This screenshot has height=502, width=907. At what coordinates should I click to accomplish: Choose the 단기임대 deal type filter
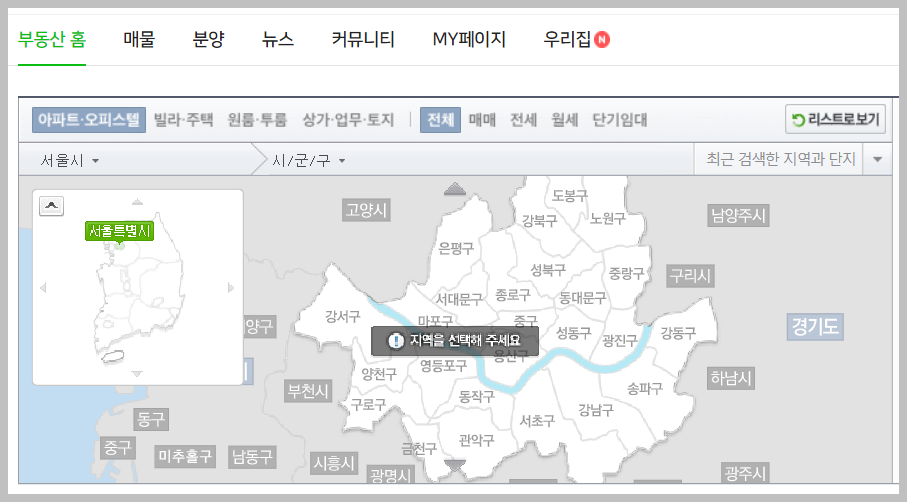click(620, 120)
